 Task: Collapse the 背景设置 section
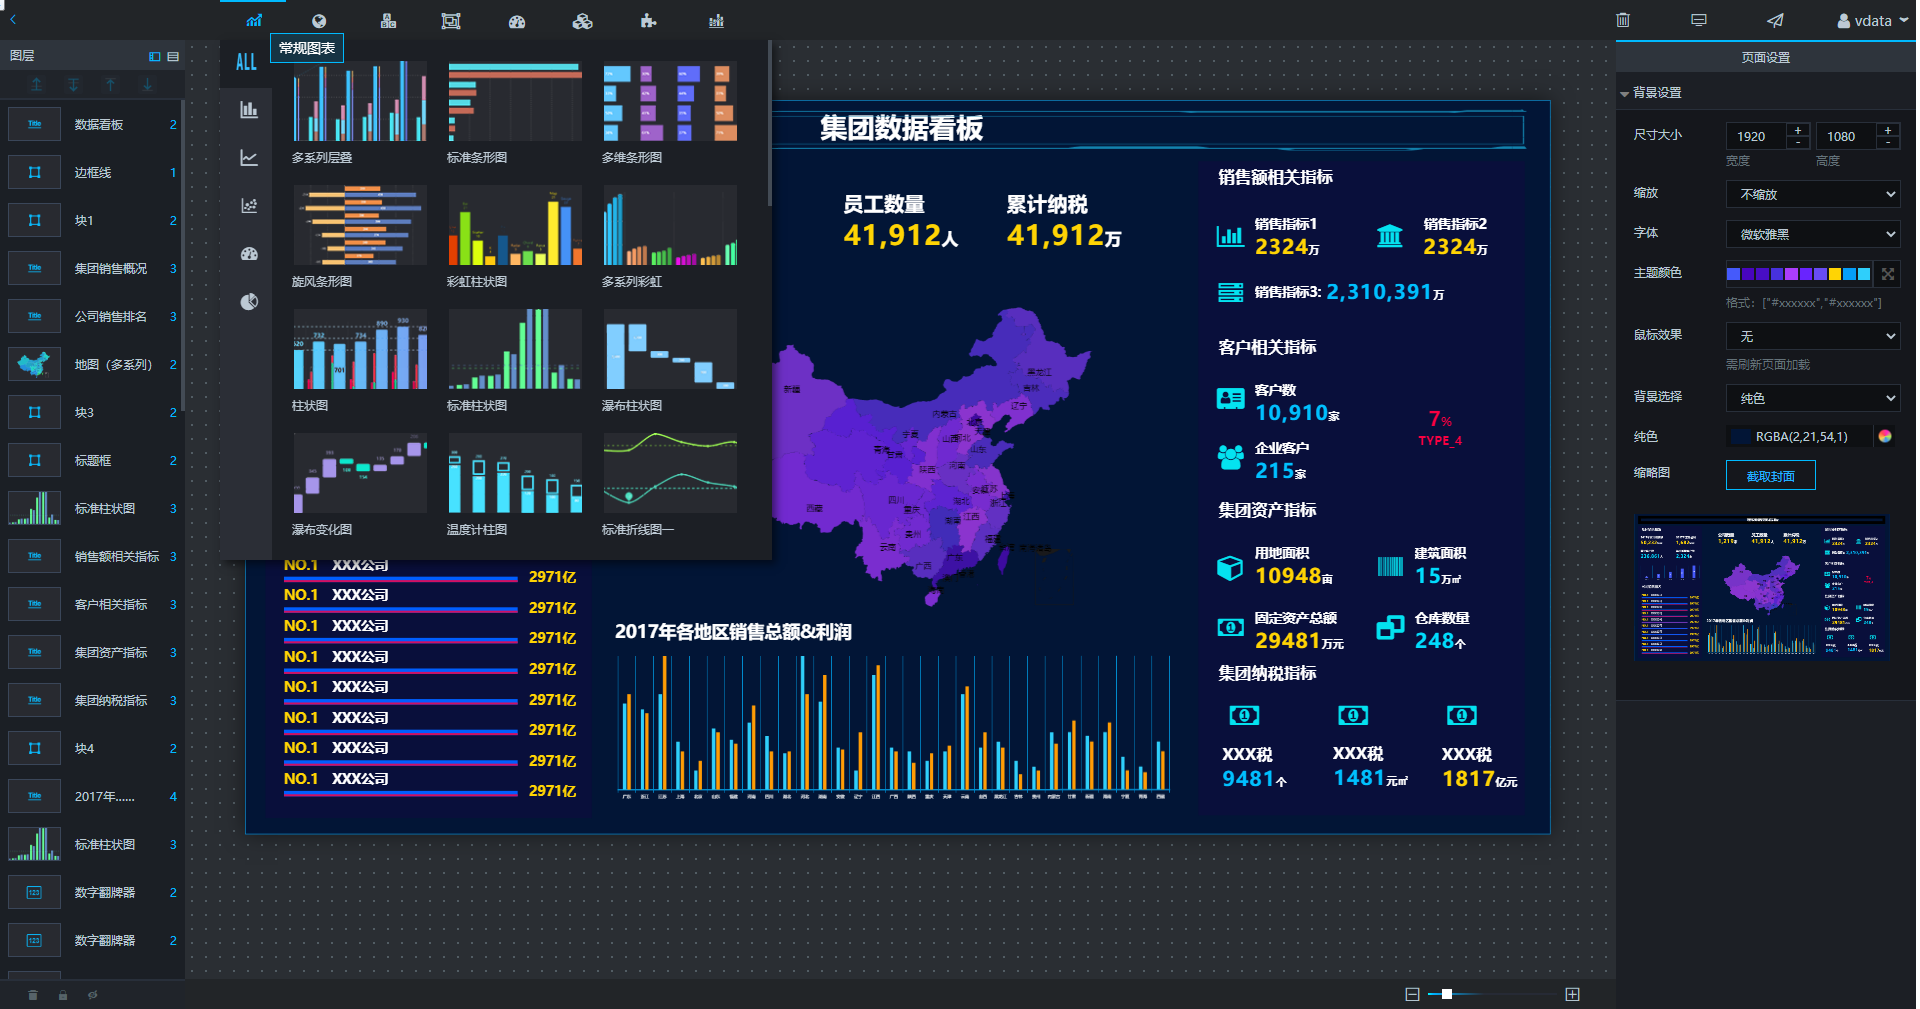click(1625, 92)
